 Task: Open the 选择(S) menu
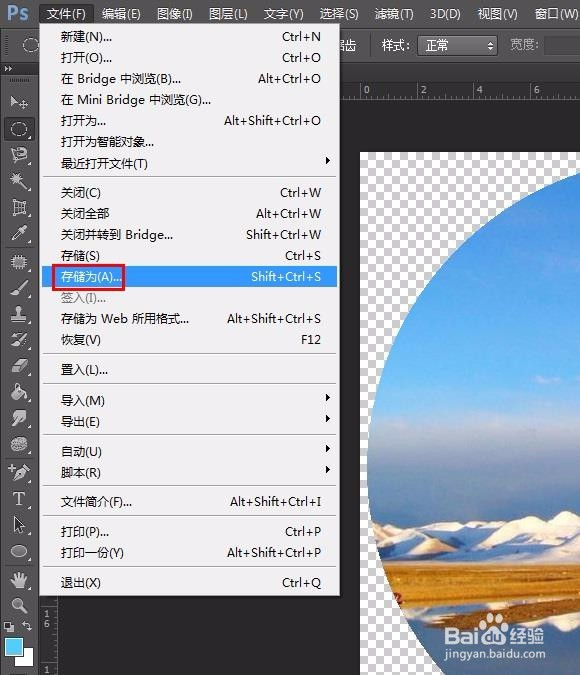click(339, 14)
